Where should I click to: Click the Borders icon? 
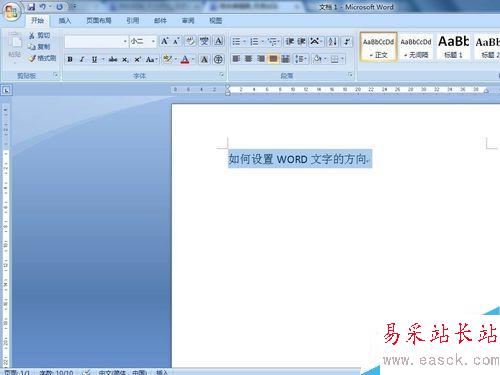pyautogui.click(x=335, y=59)
